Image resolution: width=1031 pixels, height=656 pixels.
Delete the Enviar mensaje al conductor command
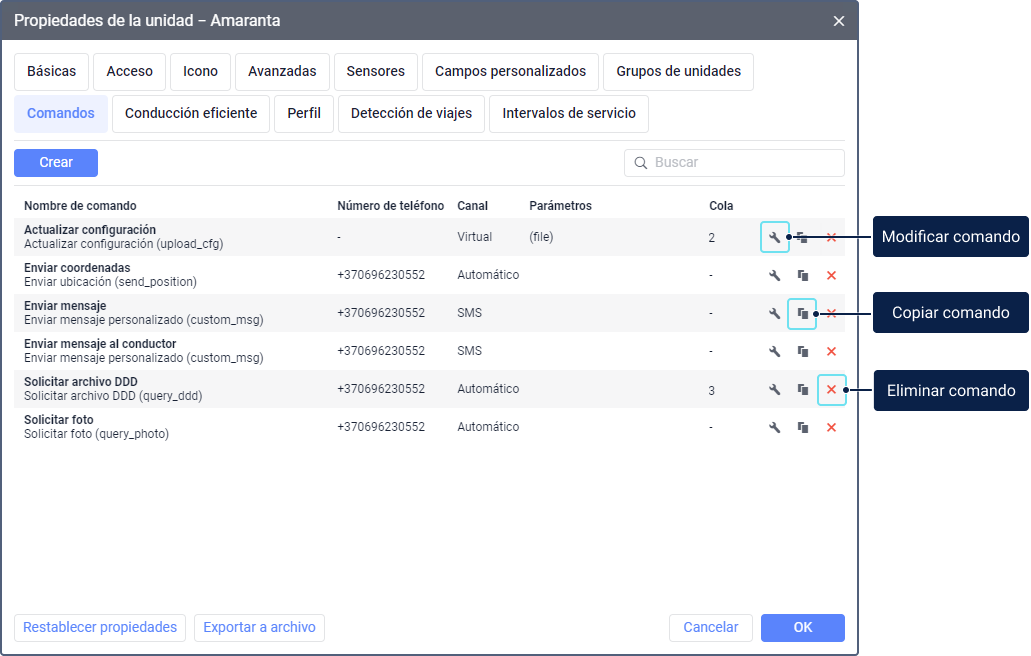point(831,351)
